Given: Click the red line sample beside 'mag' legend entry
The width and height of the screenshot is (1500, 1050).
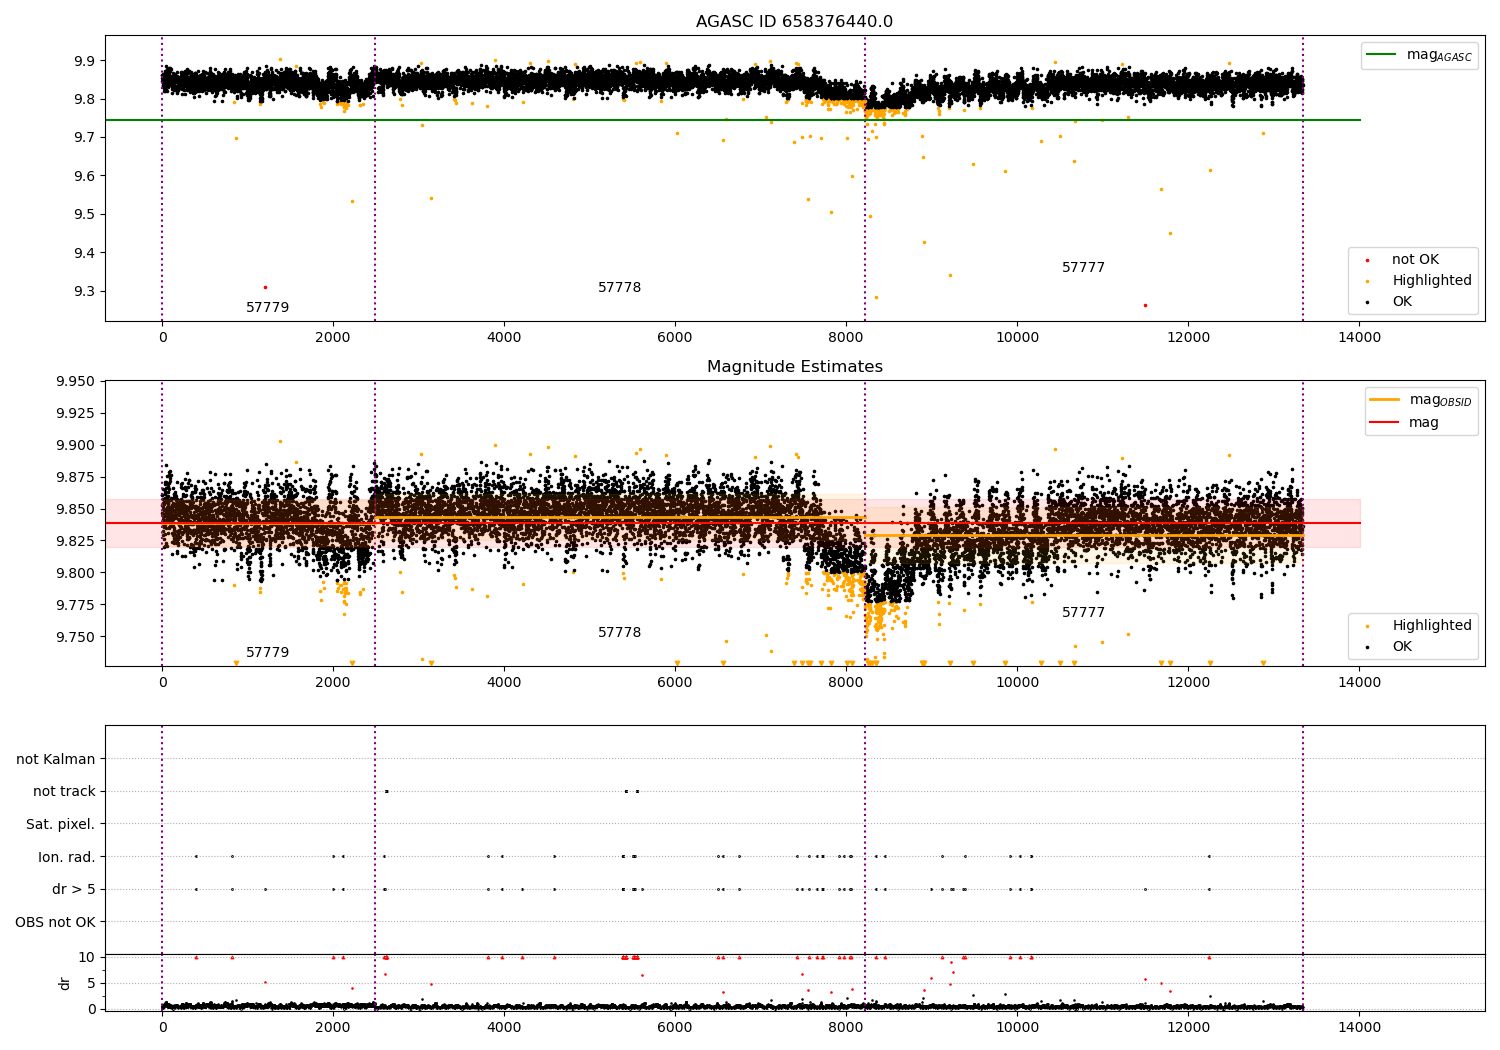Looking at the screenshot, I should click(x=1385, y=423).
